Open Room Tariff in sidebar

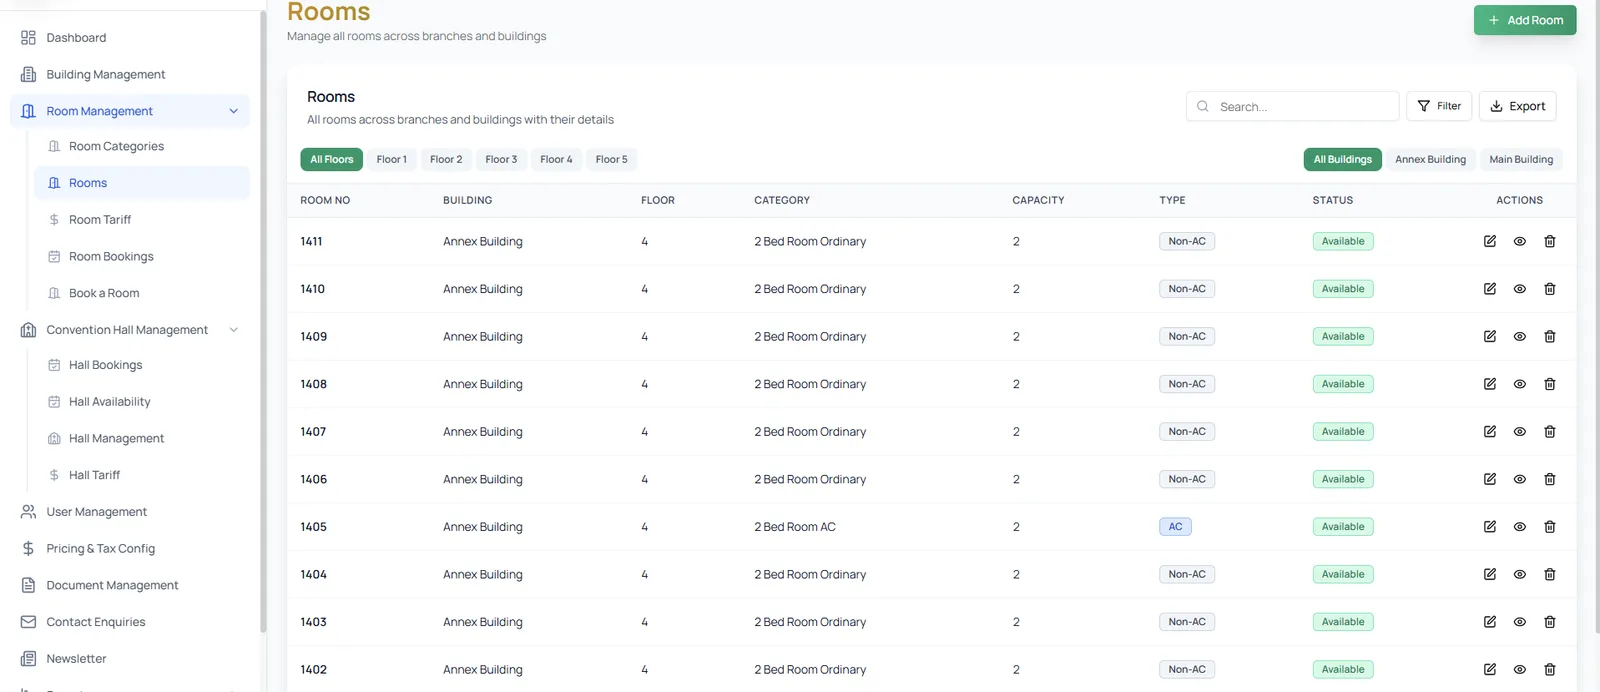pos(142,220)
